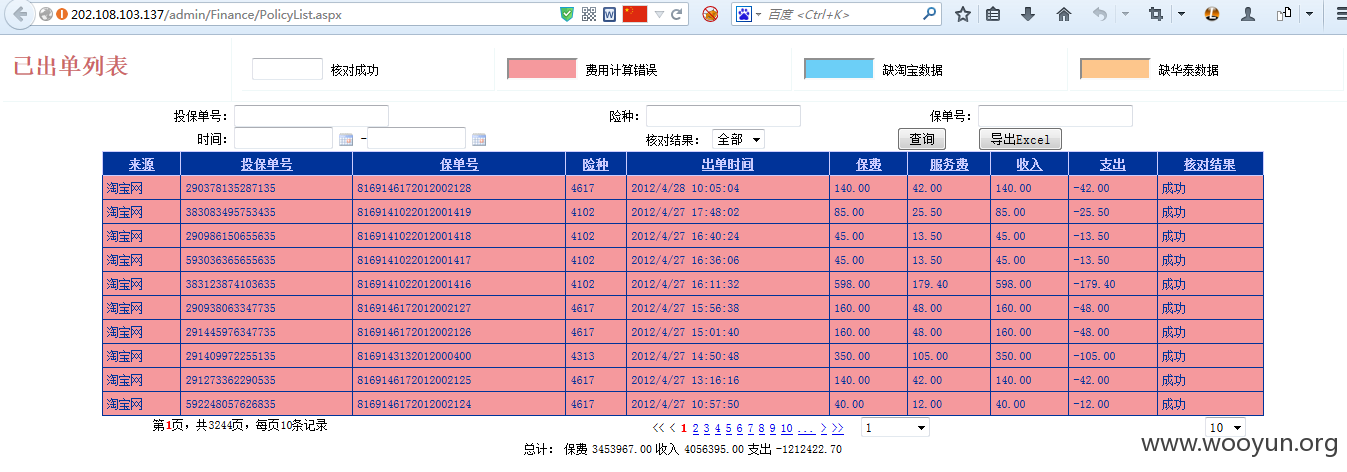Expand the dropdown beside the undo icon

(x=1125, y=14)
